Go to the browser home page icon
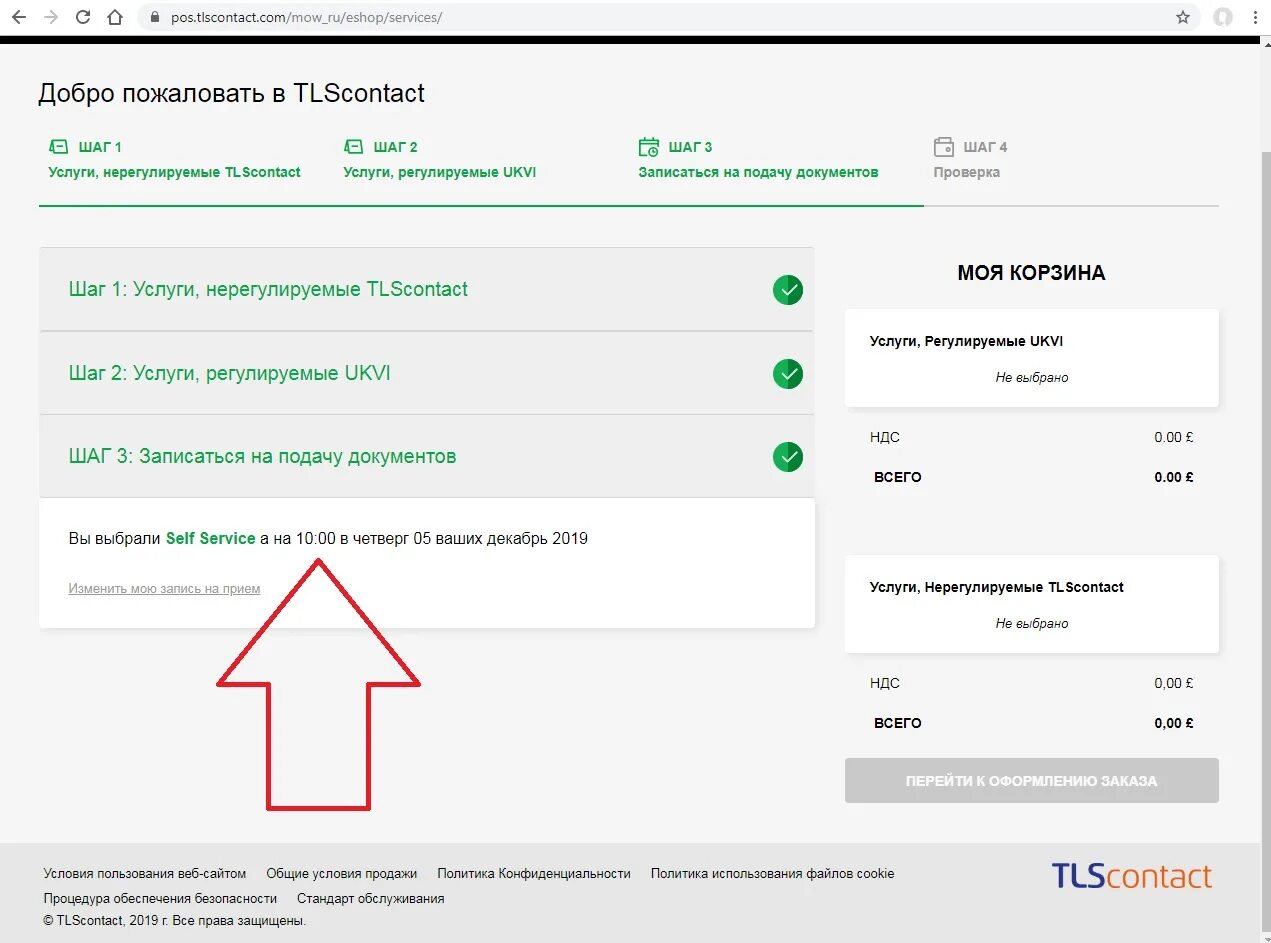Image resolution: width=1271 pixels, height=943 pixels. click(115, 17)
